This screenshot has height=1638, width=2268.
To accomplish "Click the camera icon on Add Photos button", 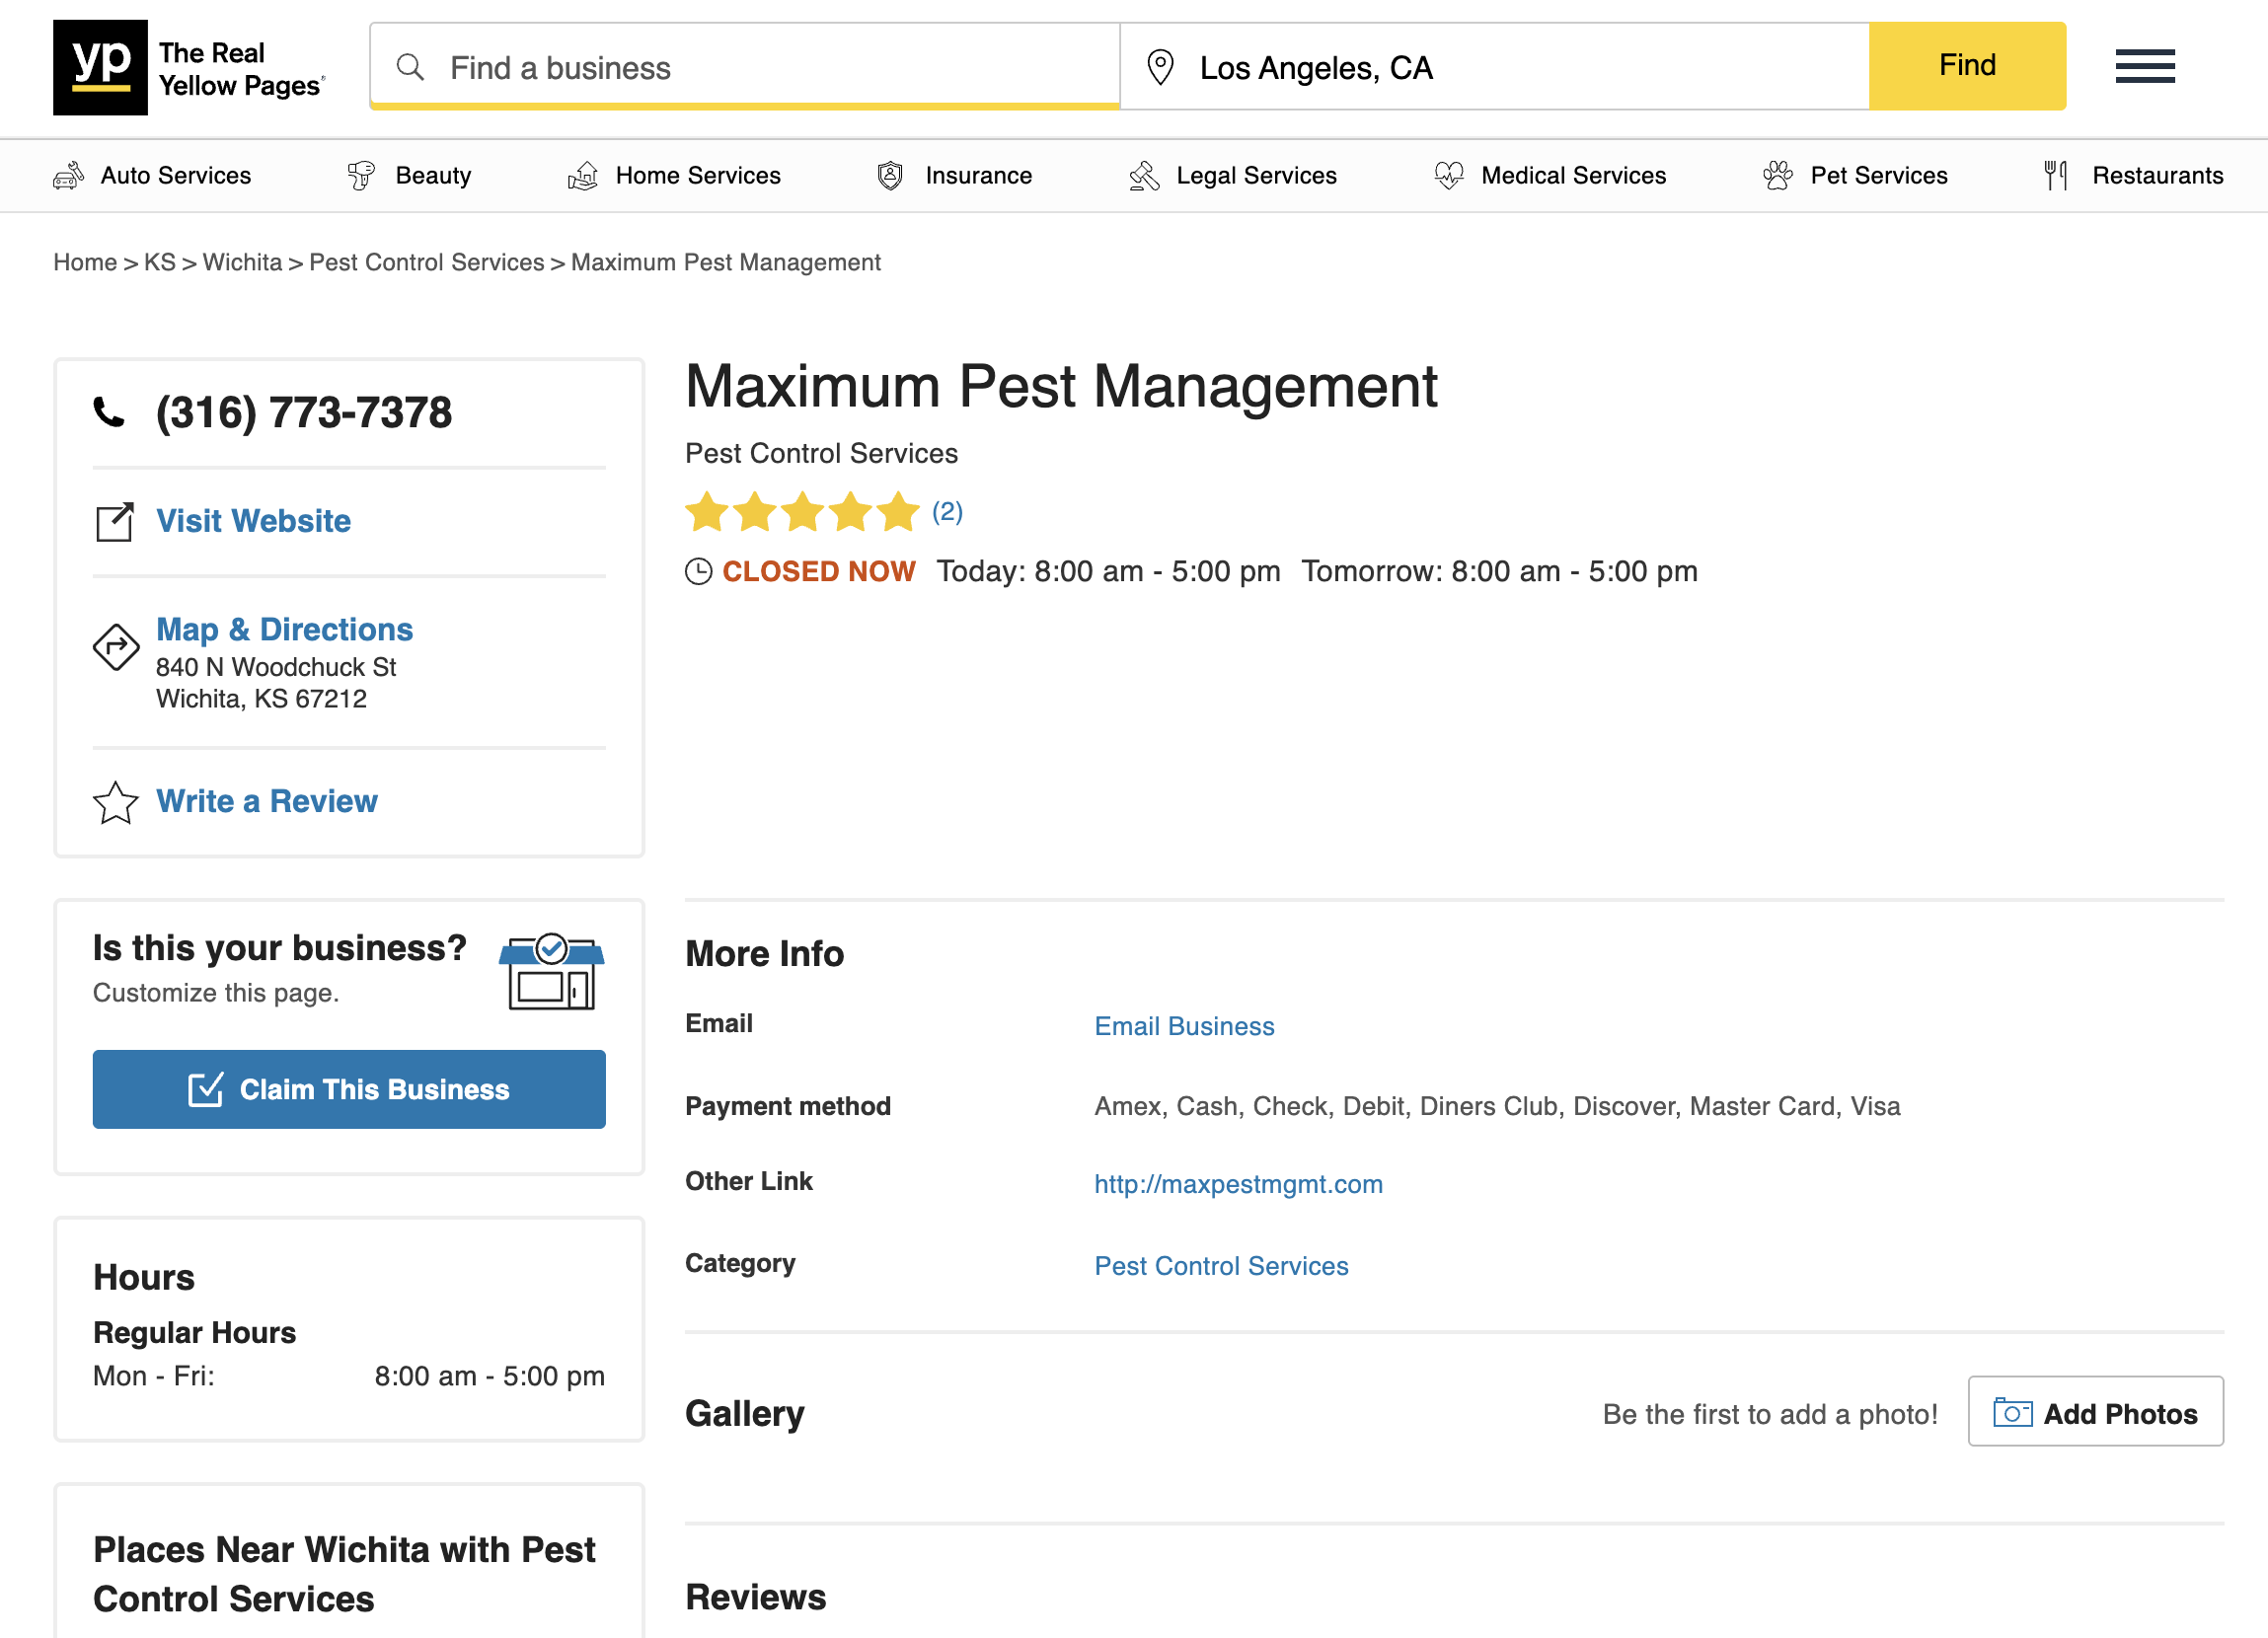I will pyautogui.click(x=2013, y=1412).
